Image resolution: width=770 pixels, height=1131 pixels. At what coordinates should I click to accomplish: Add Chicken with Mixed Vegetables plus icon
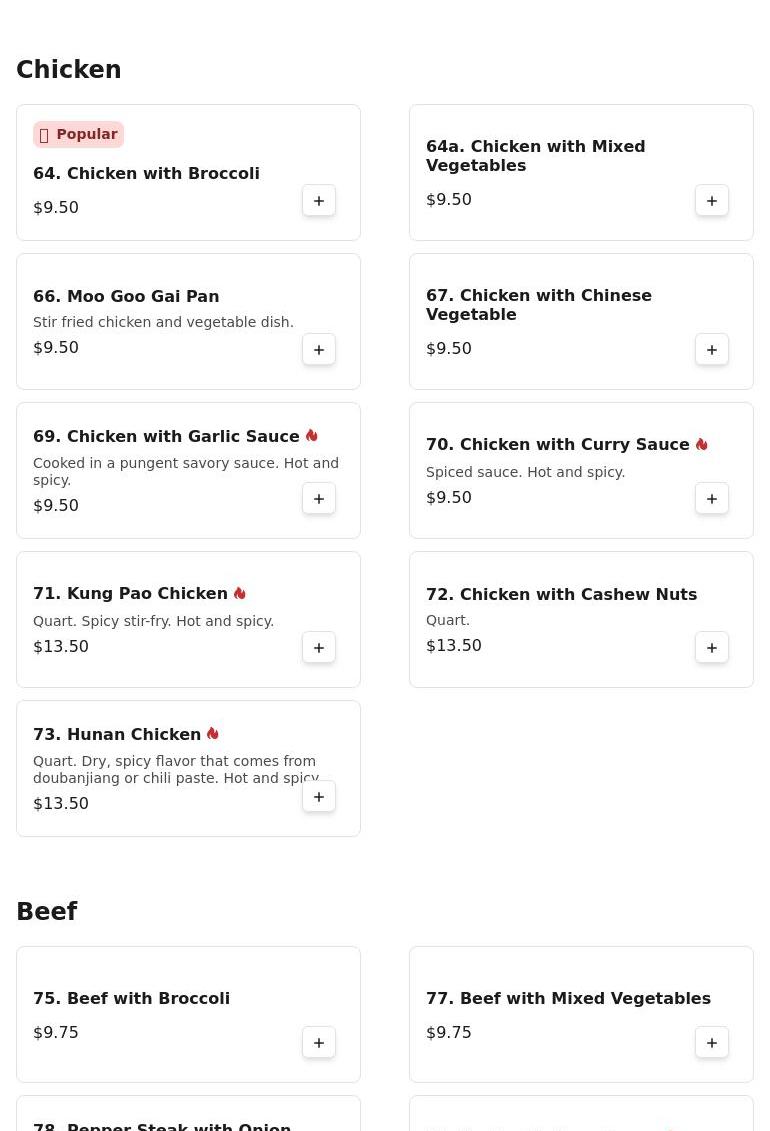pos(712,201)
